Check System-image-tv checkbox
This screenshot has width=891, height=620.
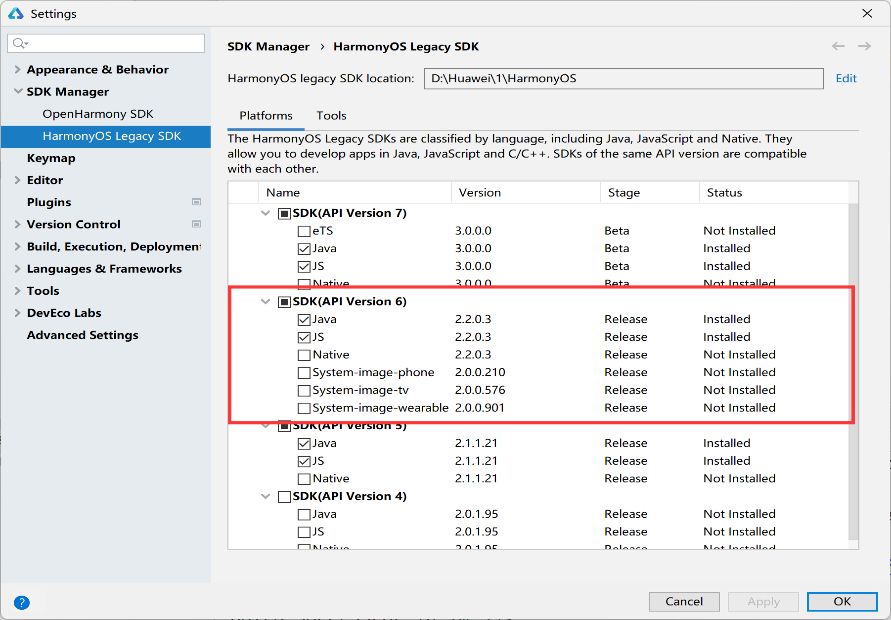tap(304, 390)
